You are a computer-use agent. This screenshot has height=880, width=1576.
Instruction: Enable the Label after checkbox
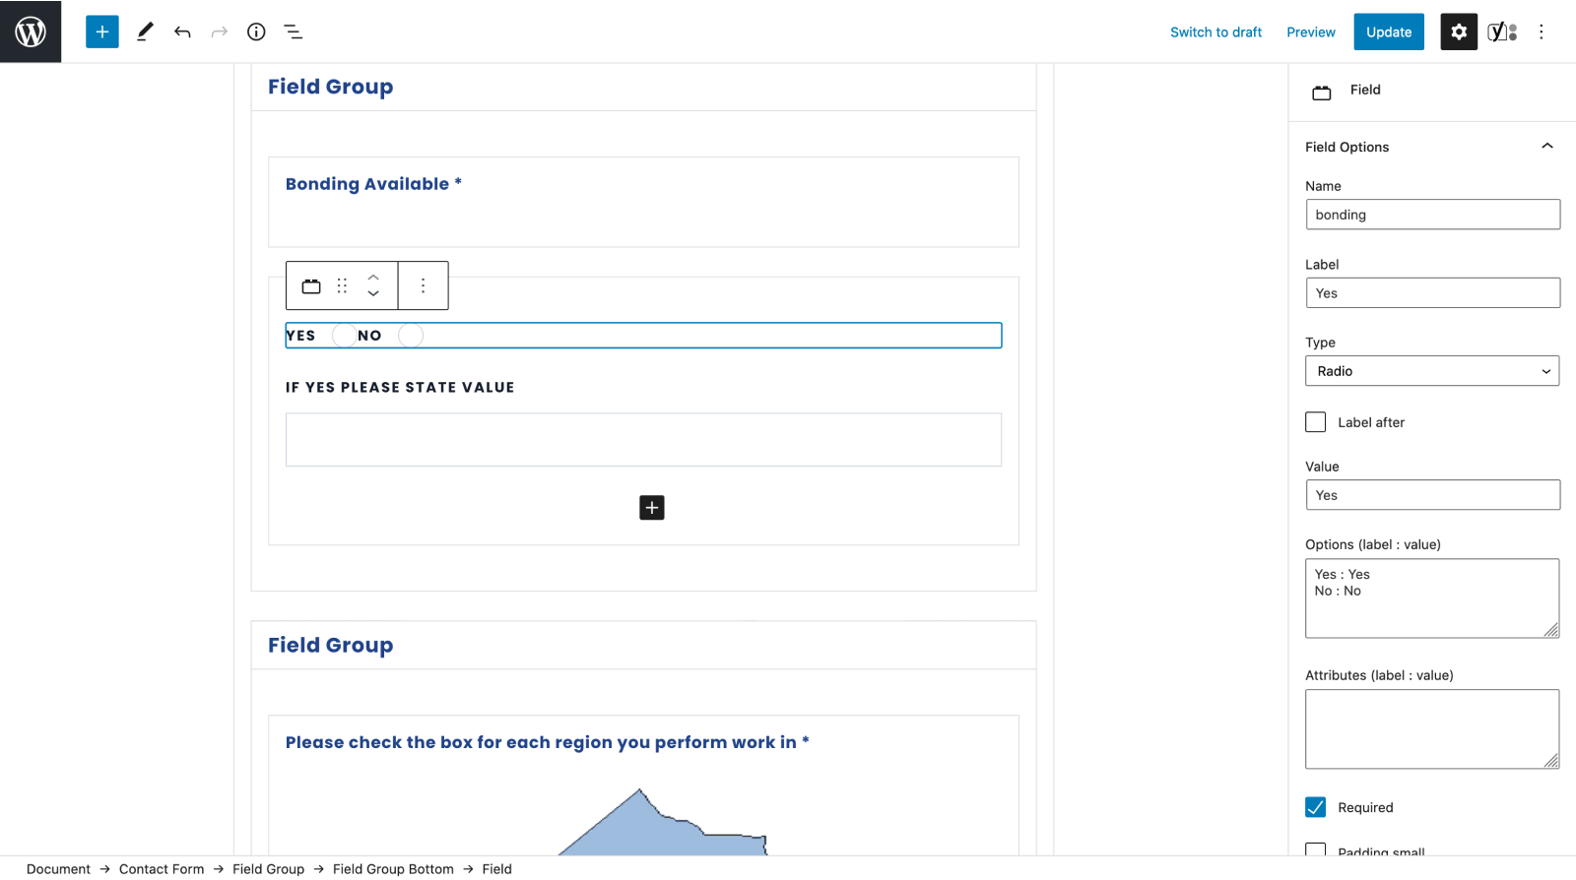coord(1315,422)
